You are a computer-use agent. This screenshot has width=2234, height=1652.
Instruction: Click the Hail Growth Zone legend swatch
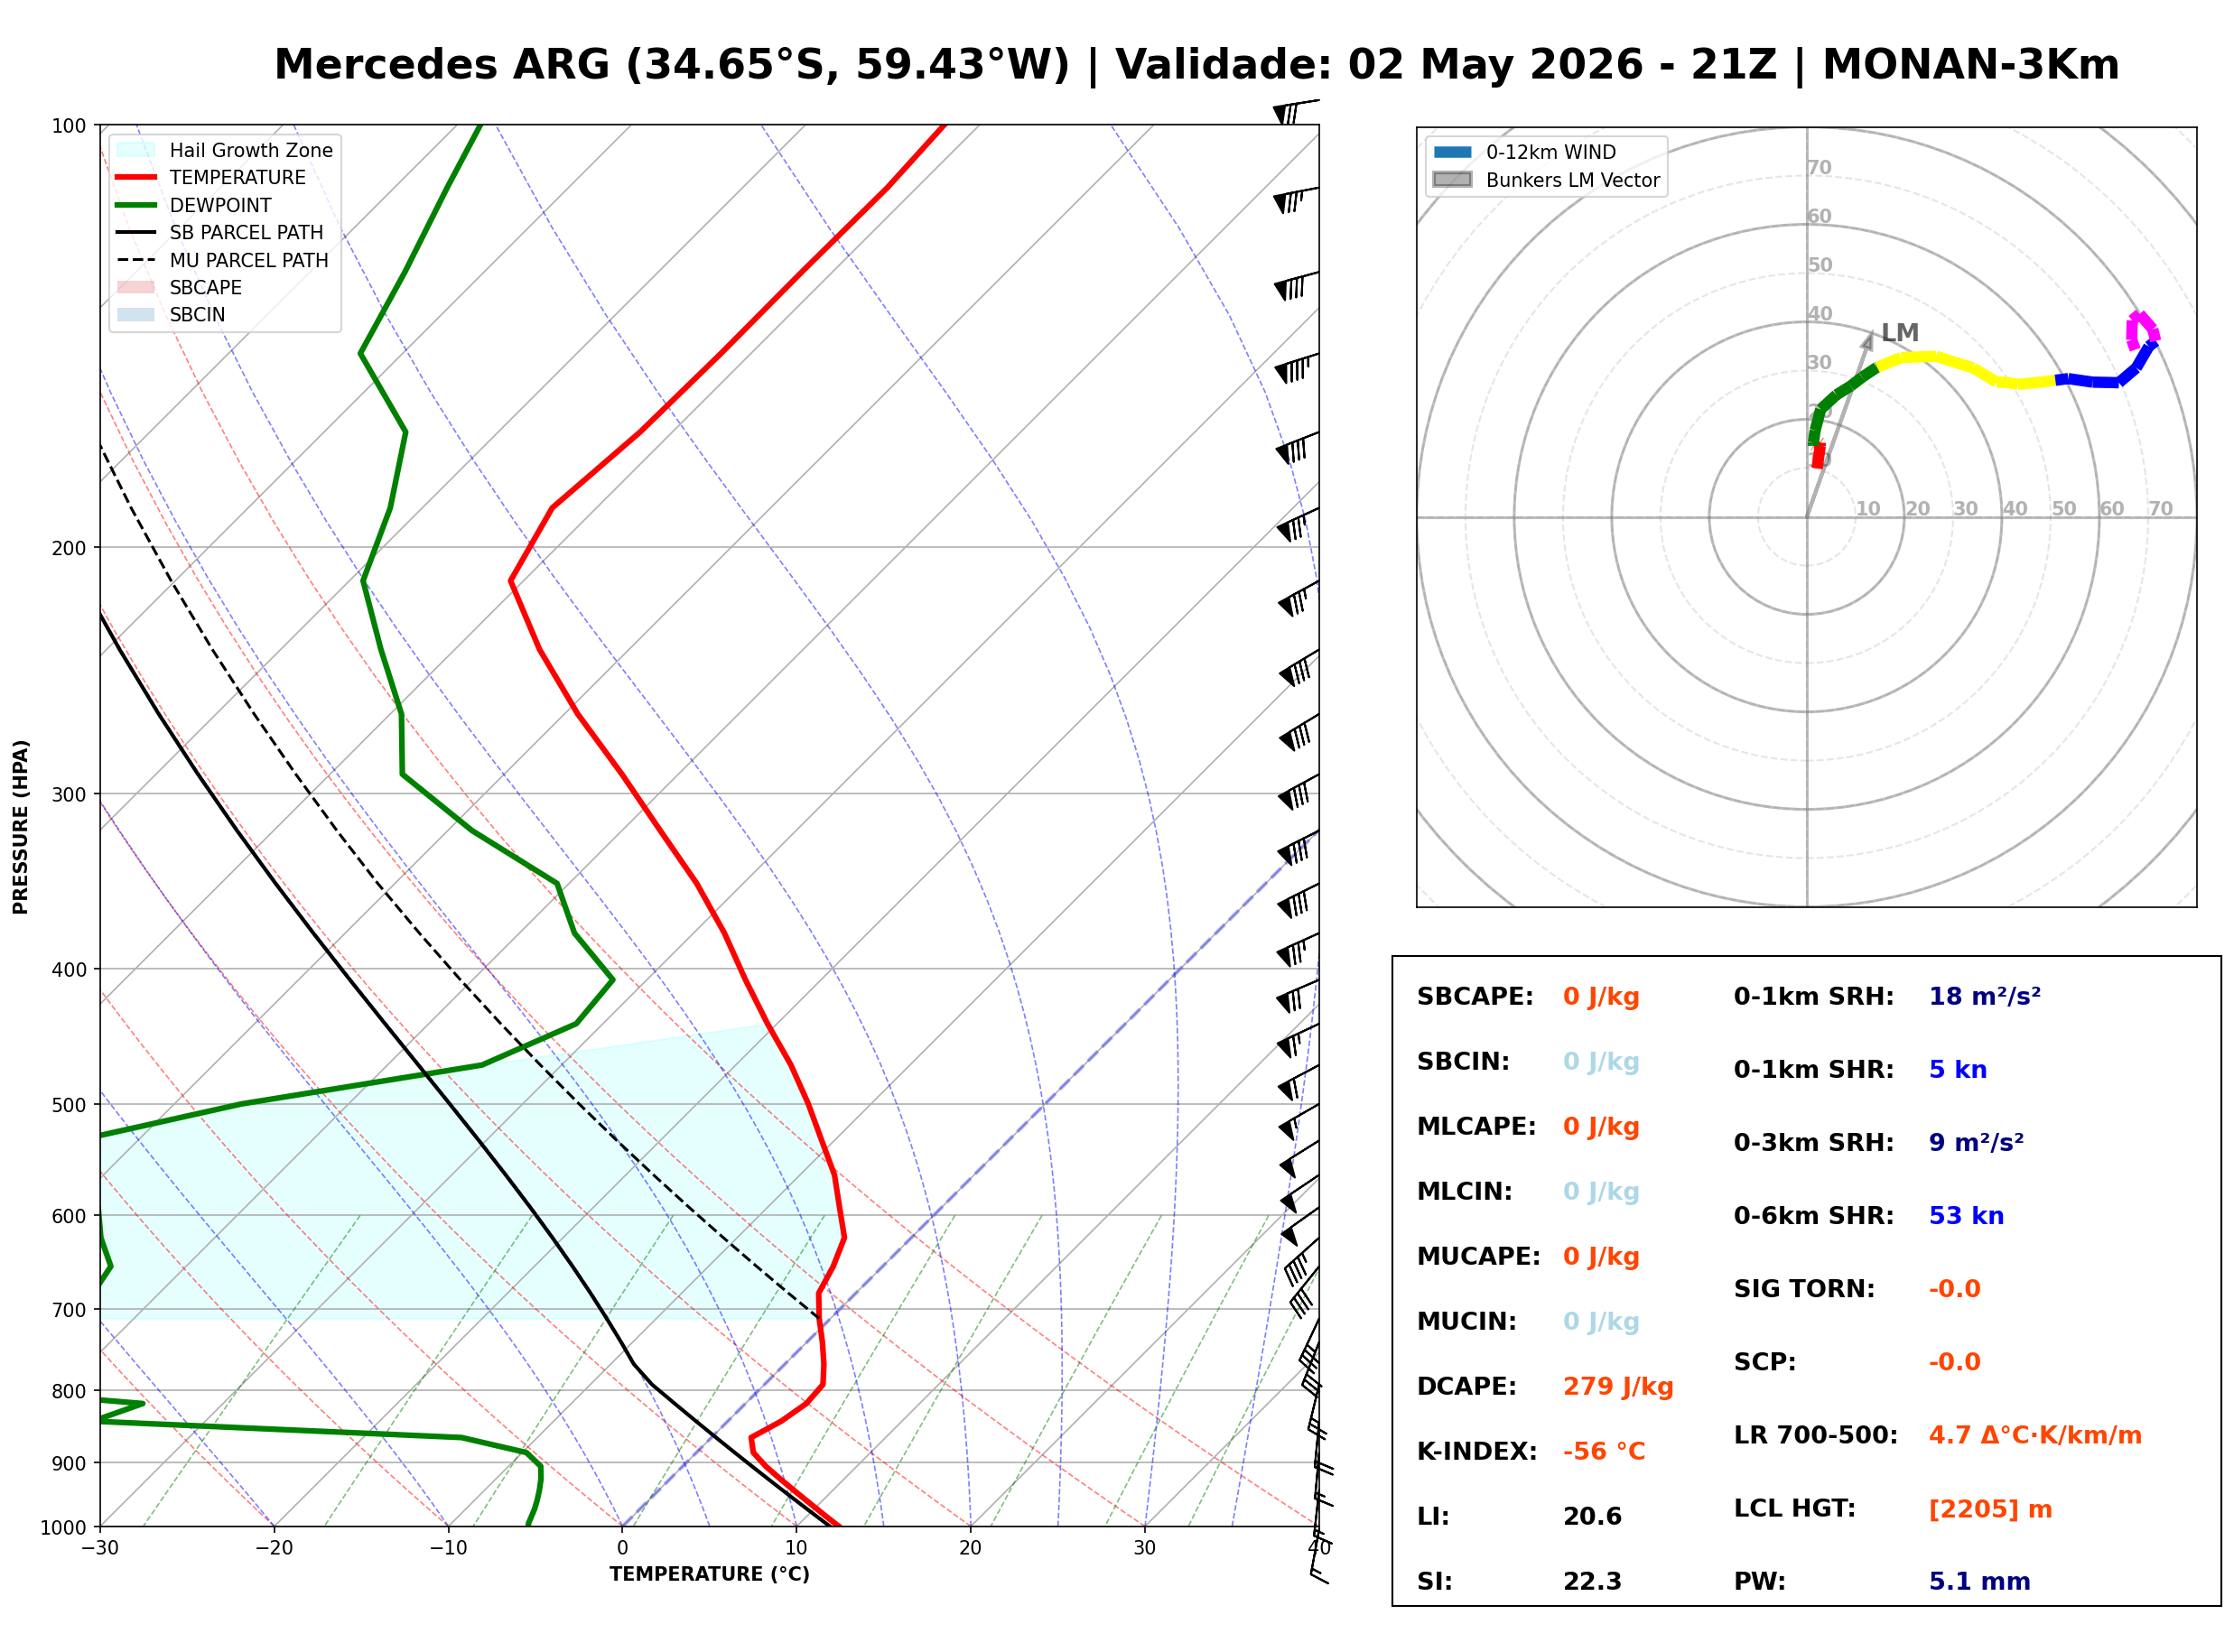(x=136, y=150)
